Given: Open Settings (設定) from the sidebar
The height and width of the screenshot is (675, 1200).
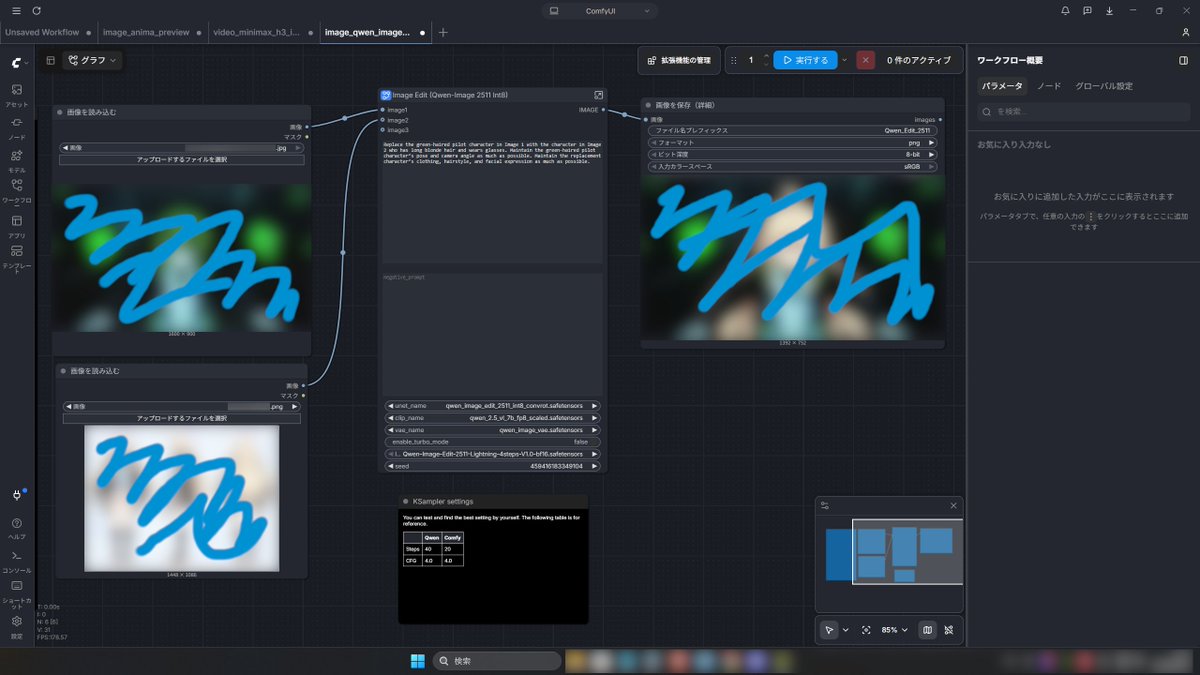Looking at the screenshot, I should tap(17, 626).
